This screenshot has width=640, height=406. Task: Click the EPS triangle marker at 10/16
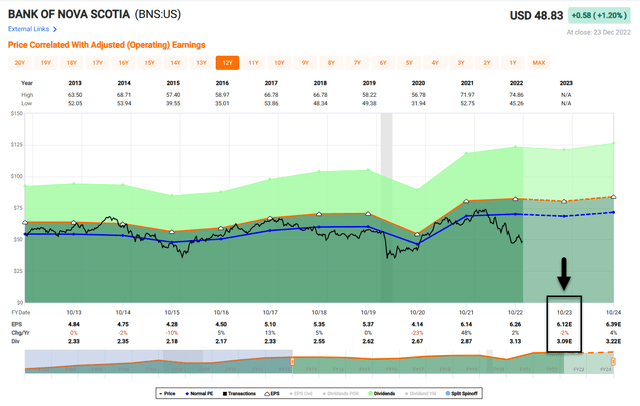[x=221, y=228]
